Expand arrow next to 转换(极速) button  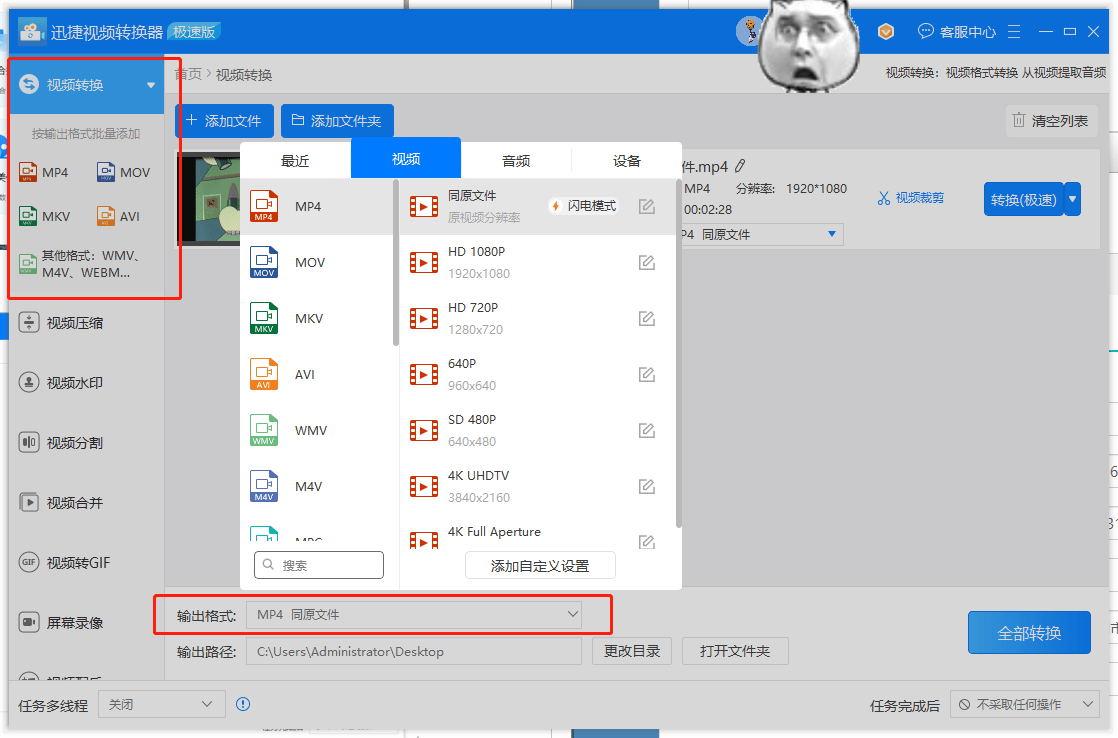(1073, 199)
